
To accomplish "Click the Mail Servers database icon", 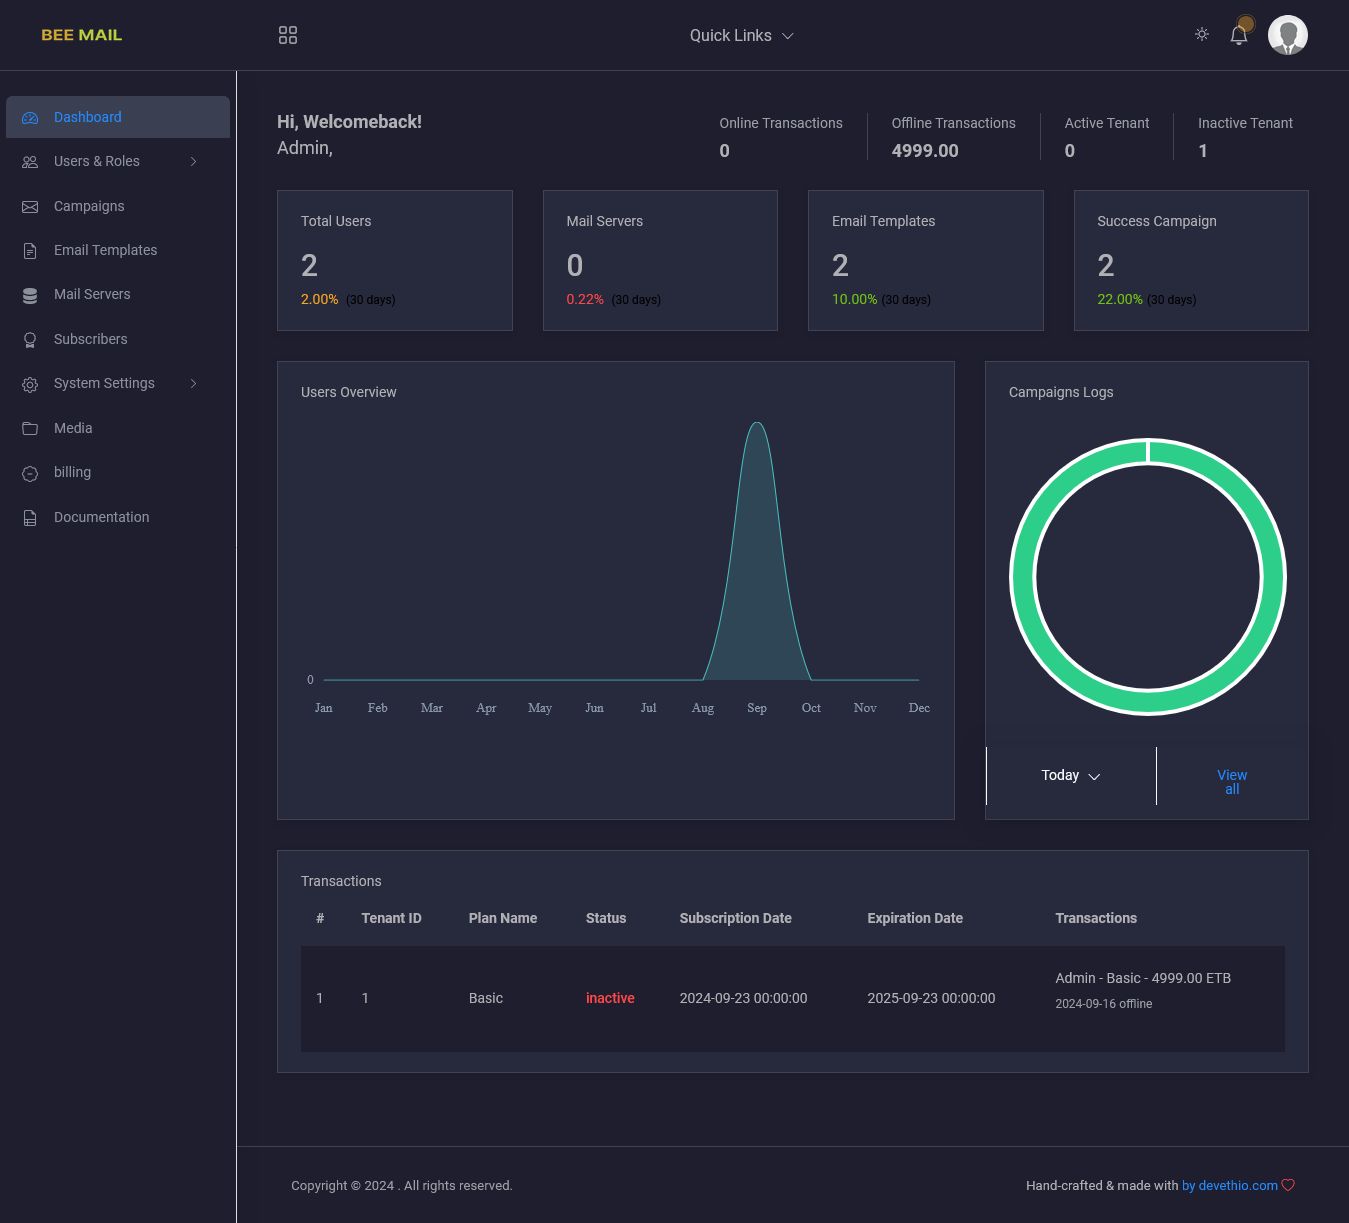I will pos(30,295).
